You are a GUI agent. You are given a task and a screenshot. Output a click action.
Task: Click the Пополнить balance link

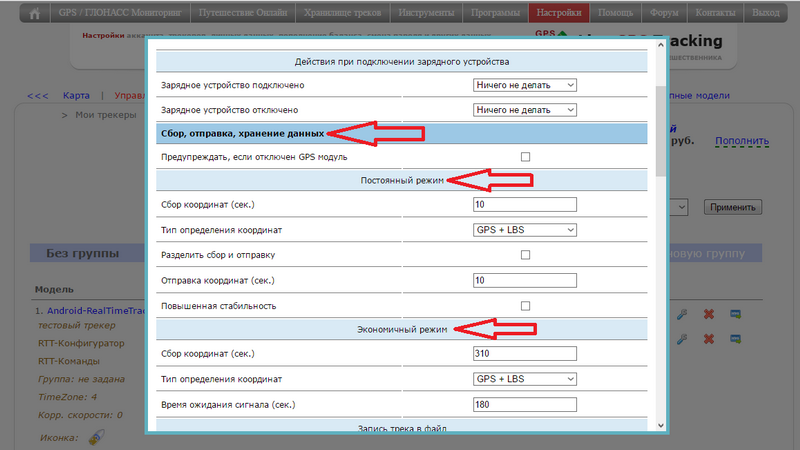(x=741, y=143)
